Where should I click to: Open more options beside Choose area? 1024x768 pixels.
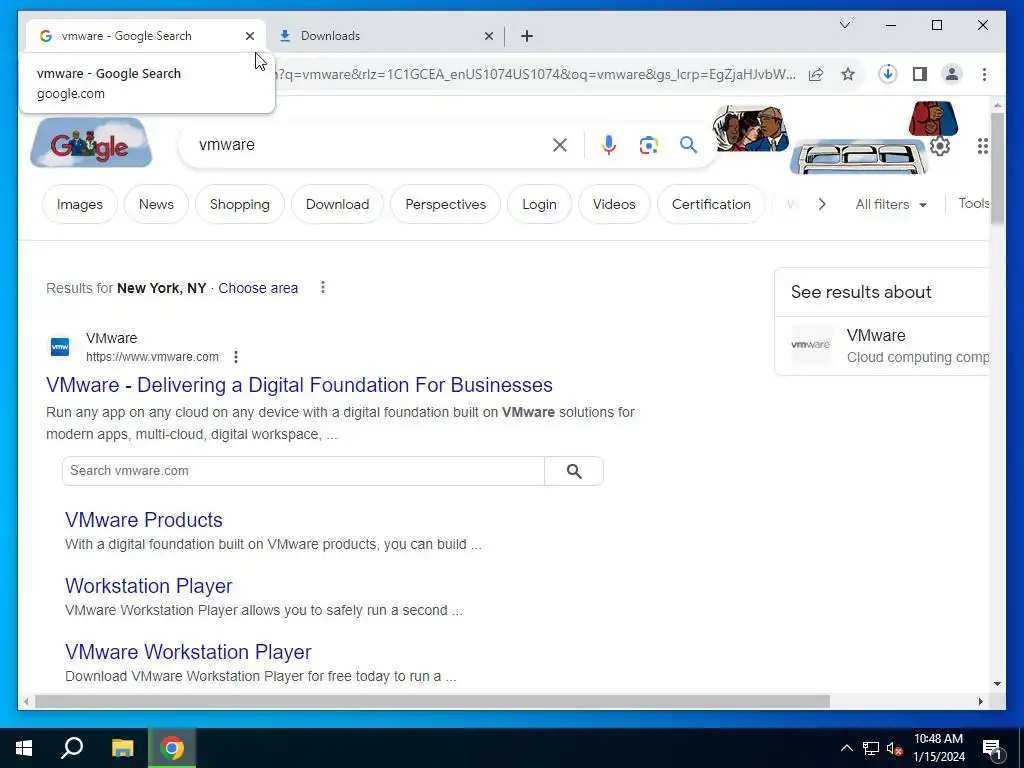323,287
